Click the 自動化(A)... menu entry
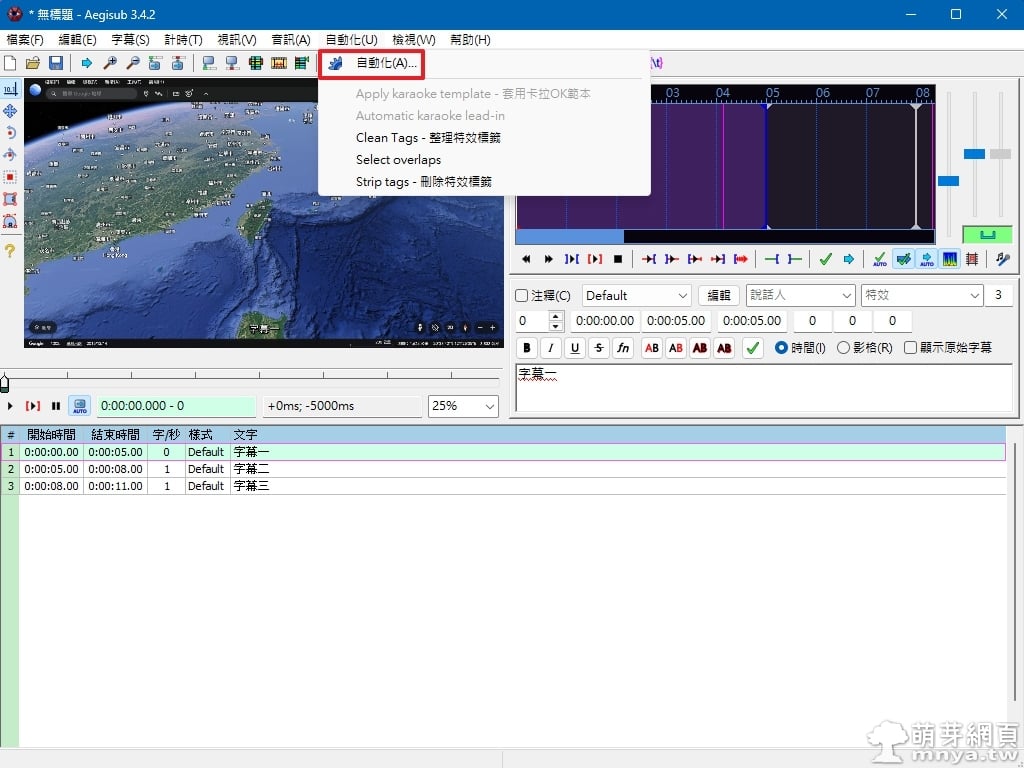 (386, 63)
